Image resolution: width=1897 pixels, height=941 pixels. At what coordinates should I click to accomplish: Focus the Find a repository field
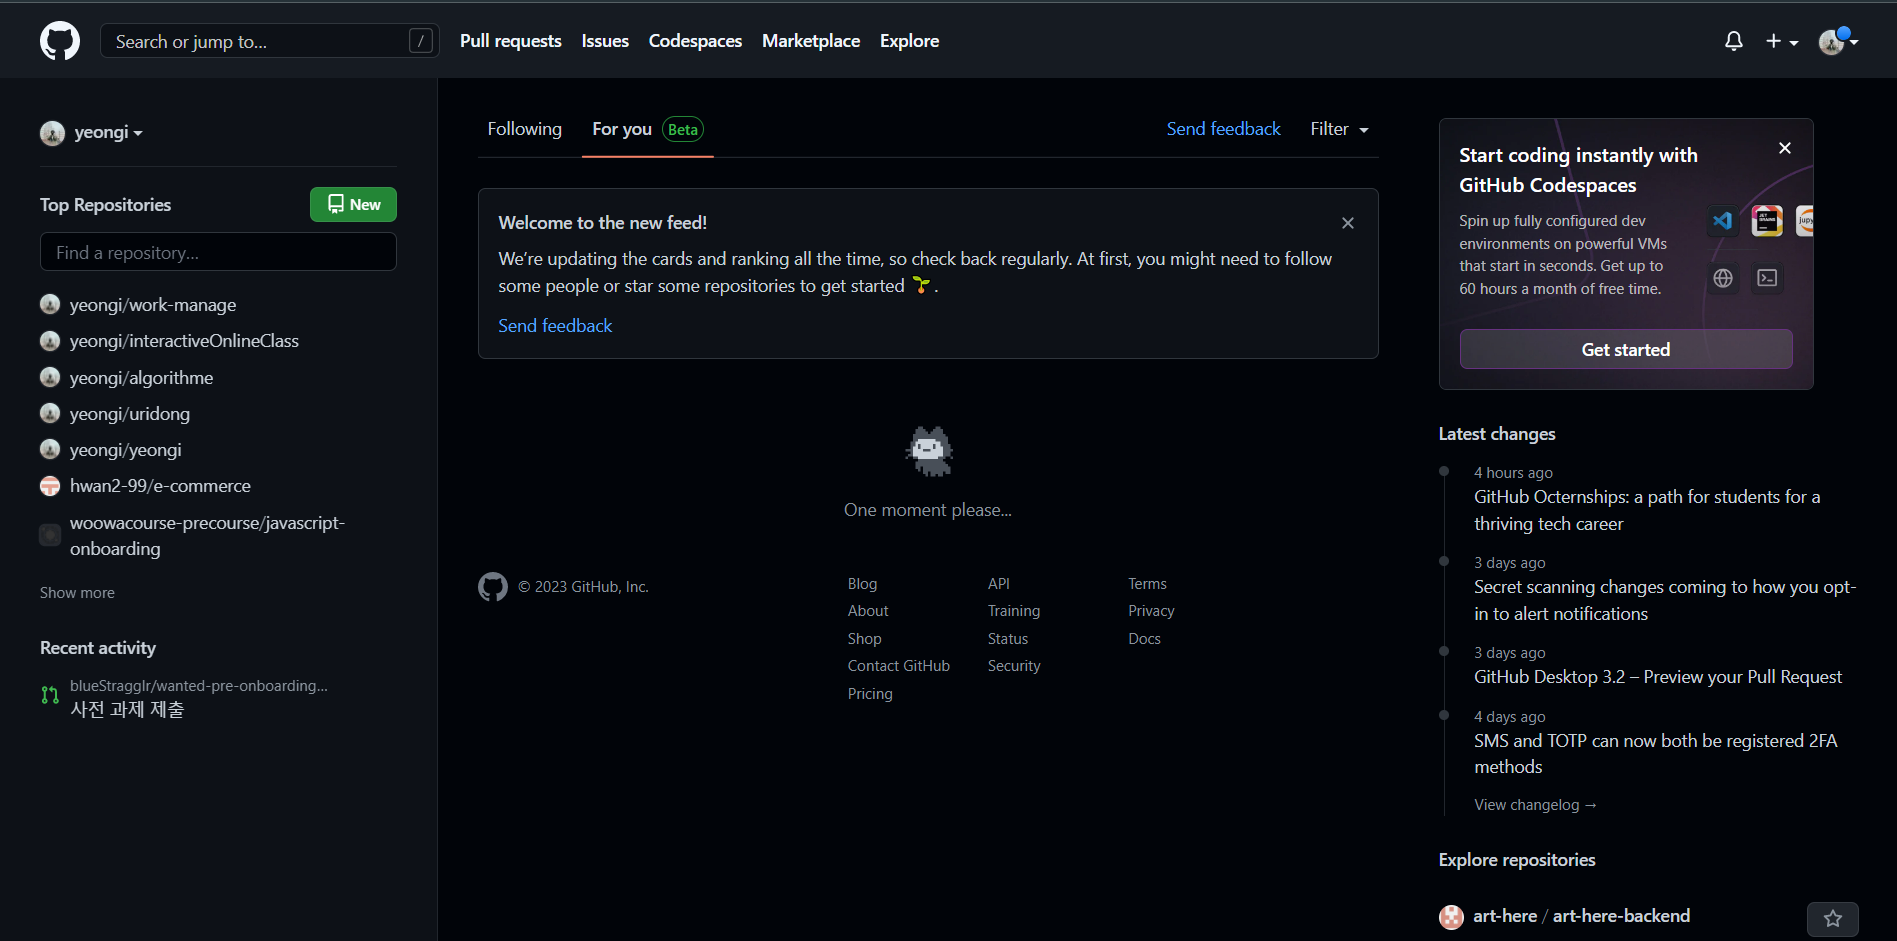click(218, 252)
